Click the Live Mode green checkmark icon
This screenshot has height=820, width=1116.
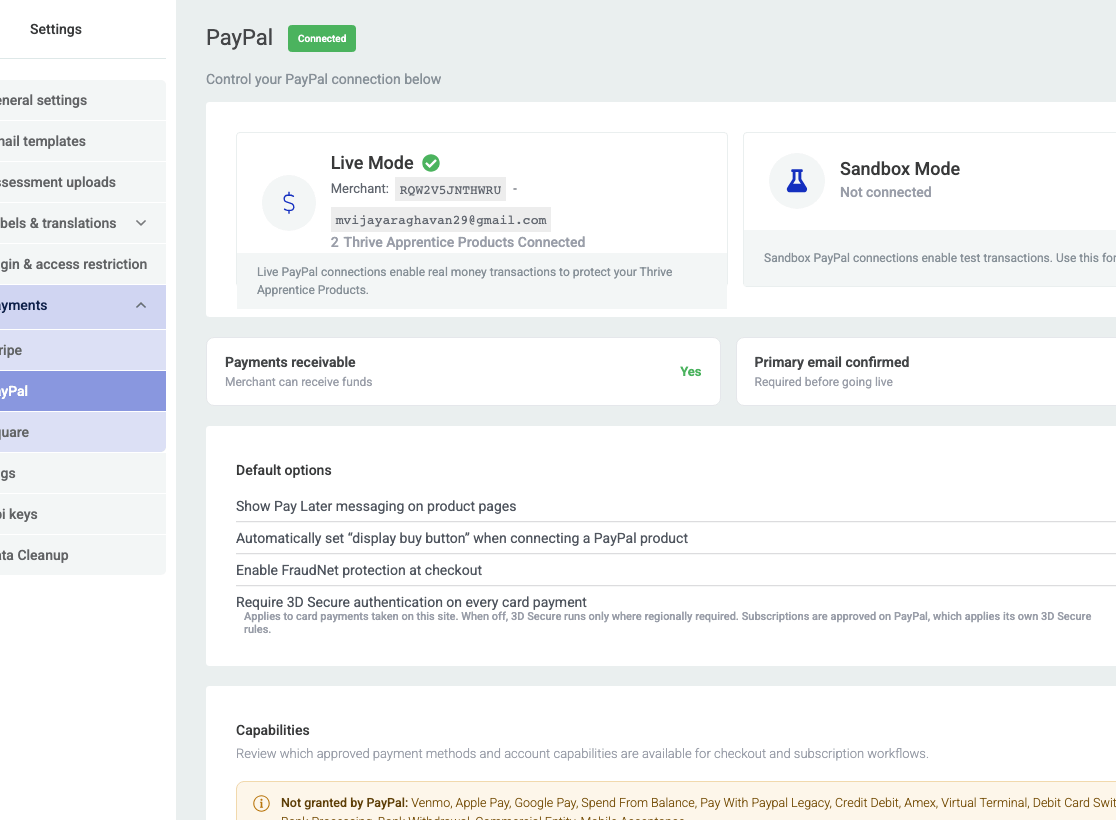coord(431,163)
